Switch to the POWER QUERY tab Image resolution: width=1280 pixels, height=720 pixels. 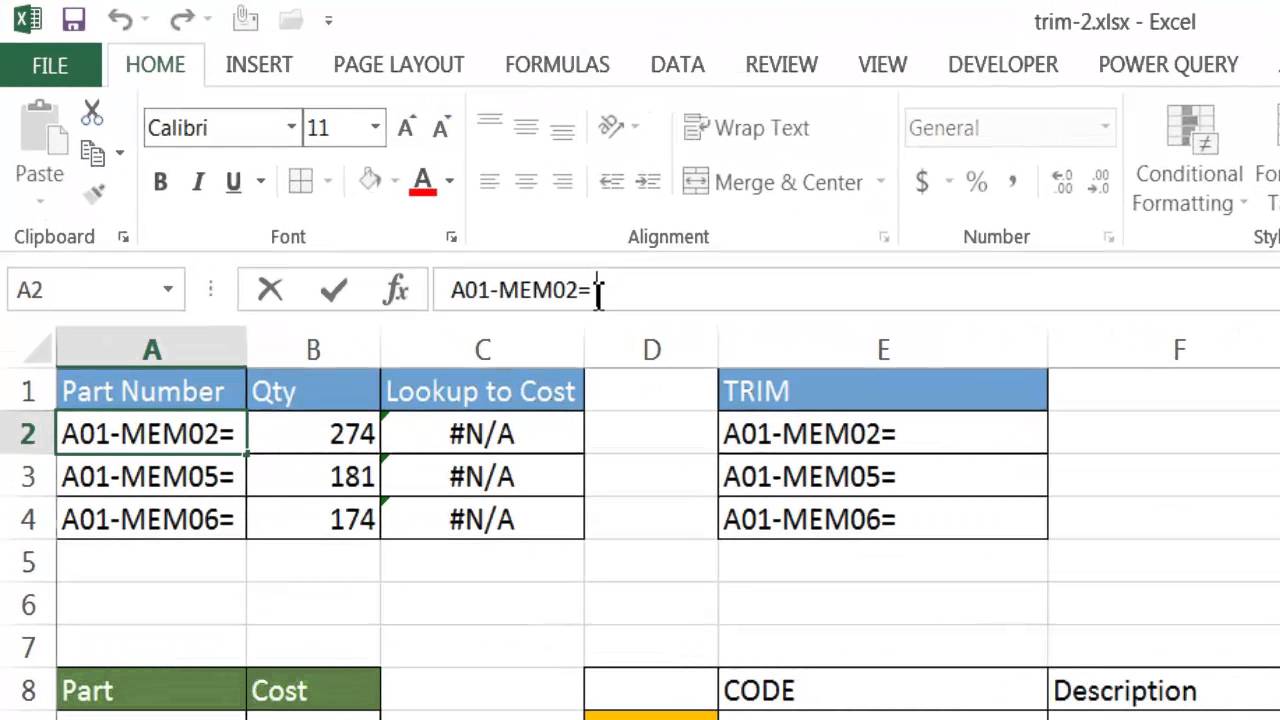(1168, 65)
